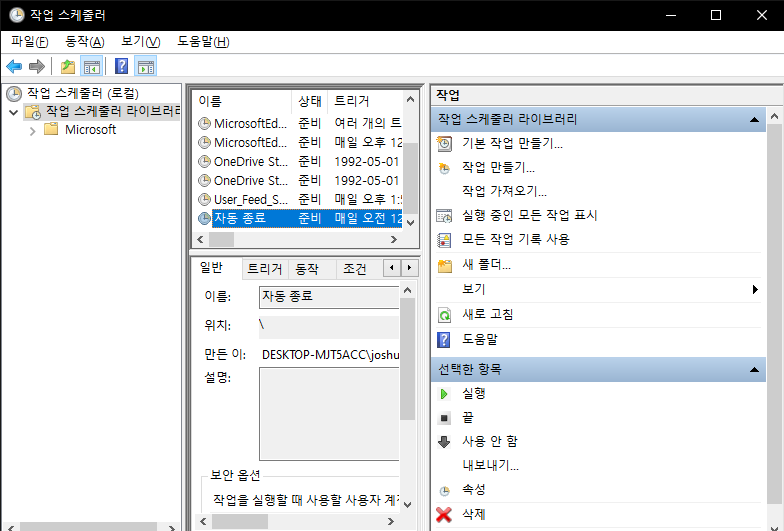Click 작업 가져오기... action
Screen dimensions: 784x531
(x=504, y=191)
